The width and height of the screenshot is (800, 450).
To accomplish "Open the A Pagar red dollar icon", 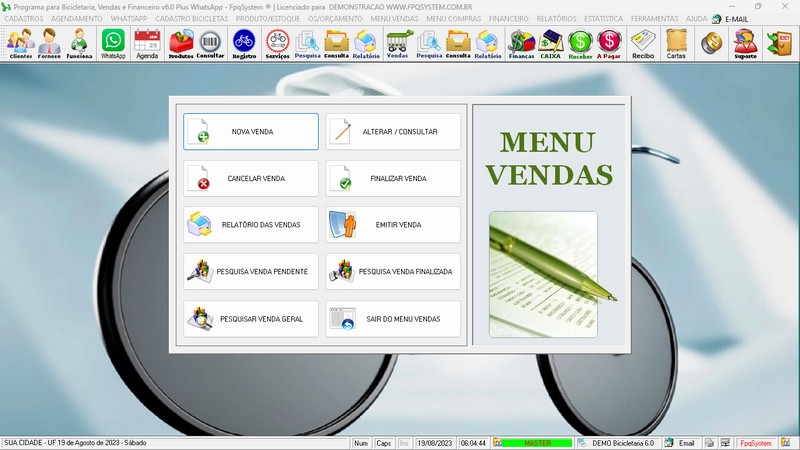I will [609, 44].
